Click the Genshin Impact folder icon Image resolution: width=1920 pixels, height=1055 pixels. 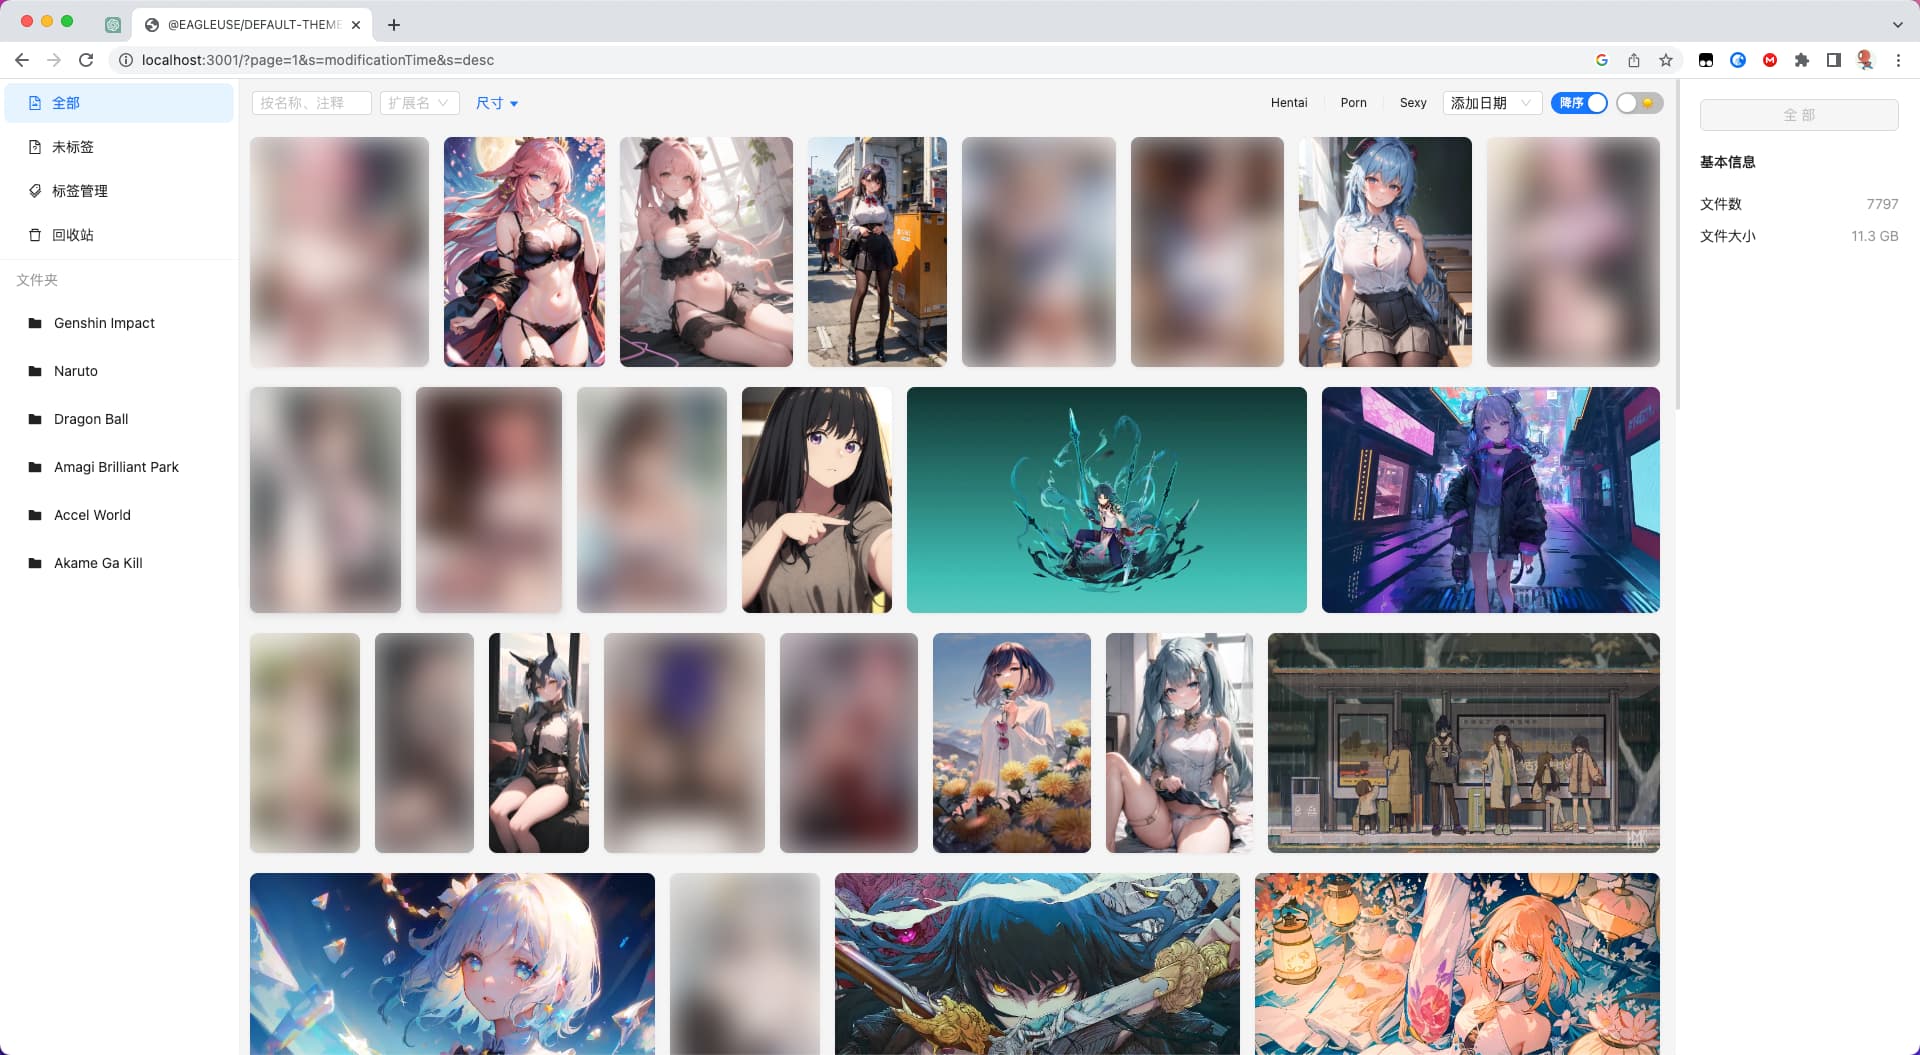point(35,323)
